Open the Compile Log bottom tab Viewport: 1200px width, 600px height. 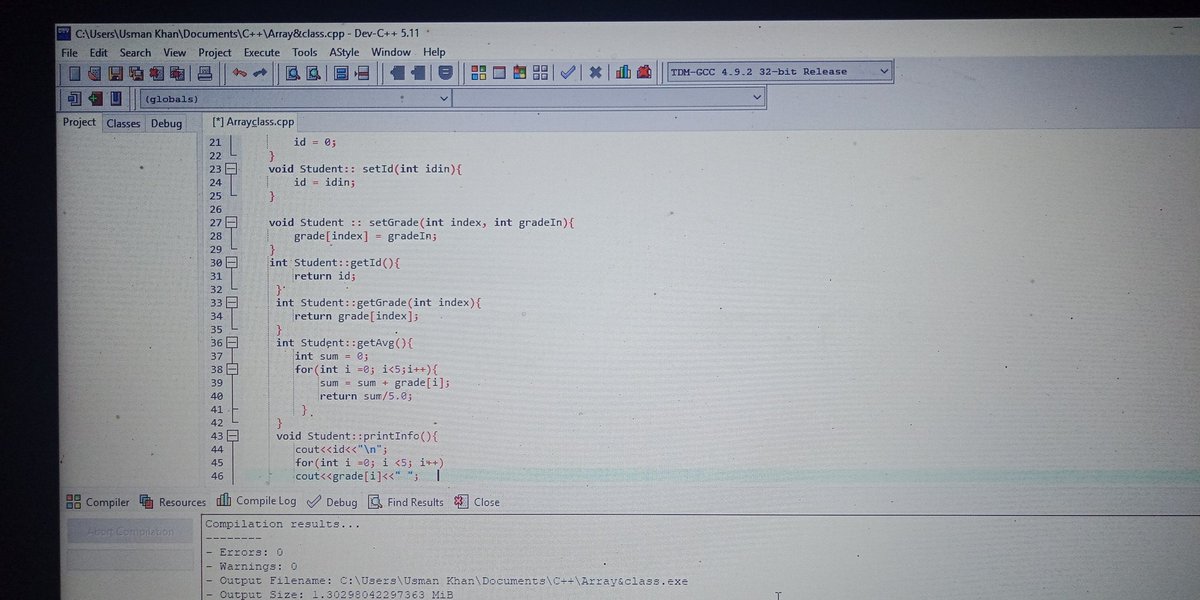pyautogui.click(x=256, y=501)
